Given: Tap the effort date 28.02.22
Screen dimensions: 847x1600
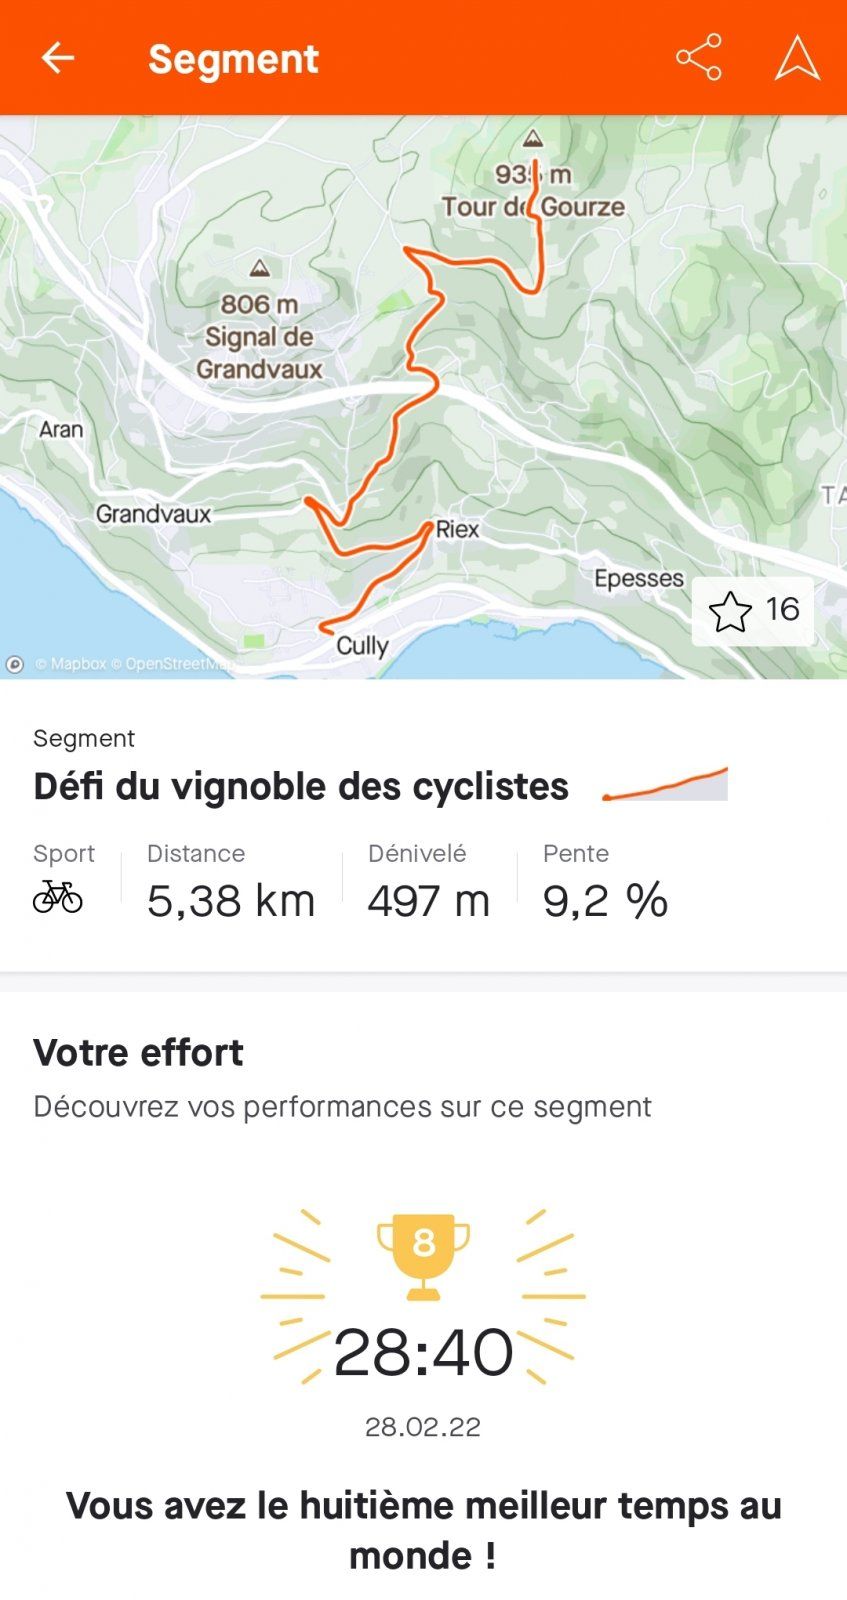Looking at the screenshot, I should tap(423, 1427).
